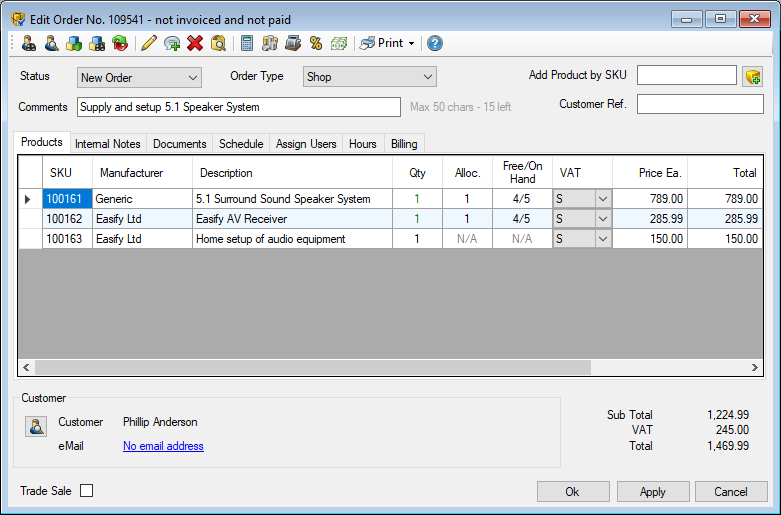Click the percent discount icon
The height and width of the screenshot is (515, 781).
[x=316, y=43]
